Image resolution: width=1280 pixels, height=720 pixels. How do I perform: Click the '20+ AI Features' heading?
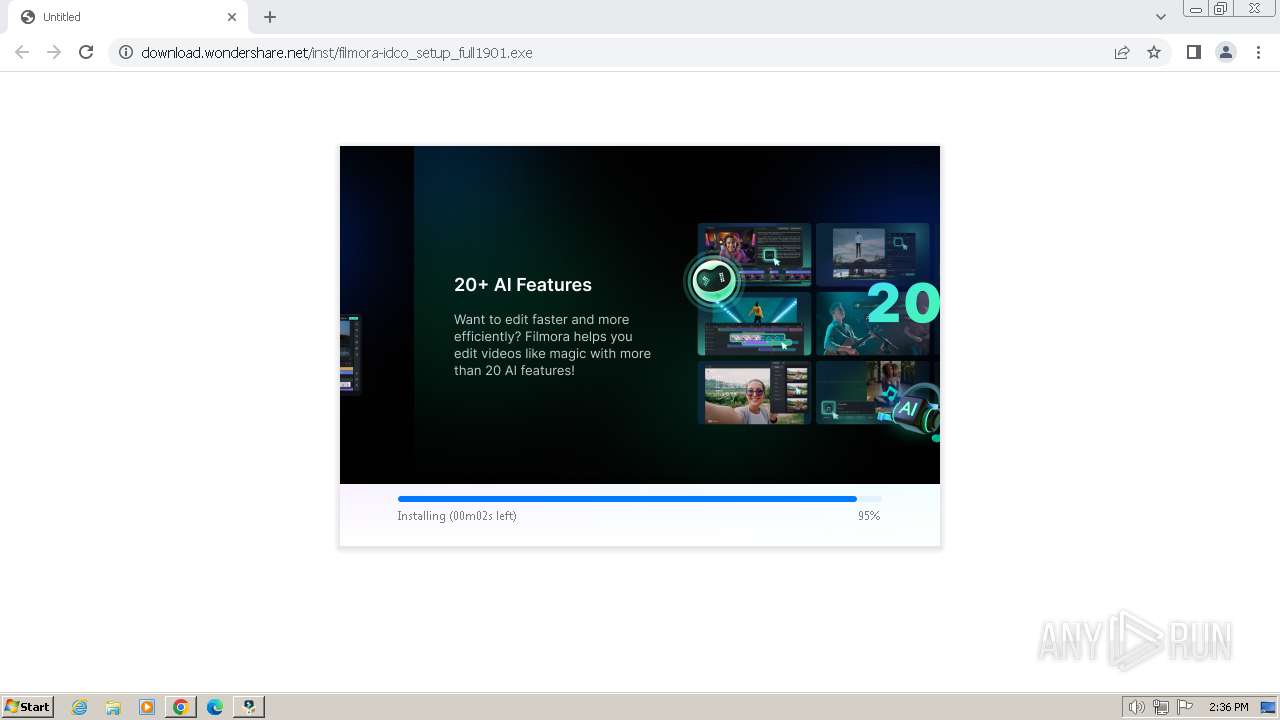click(x=523, y=285)
